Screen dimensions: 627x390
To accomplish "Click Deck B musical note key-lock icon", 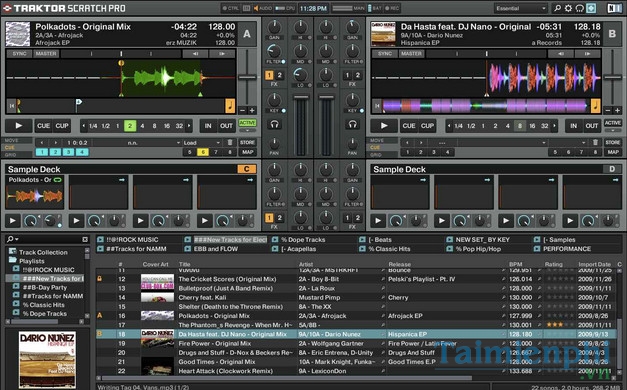I will (596, 106).
